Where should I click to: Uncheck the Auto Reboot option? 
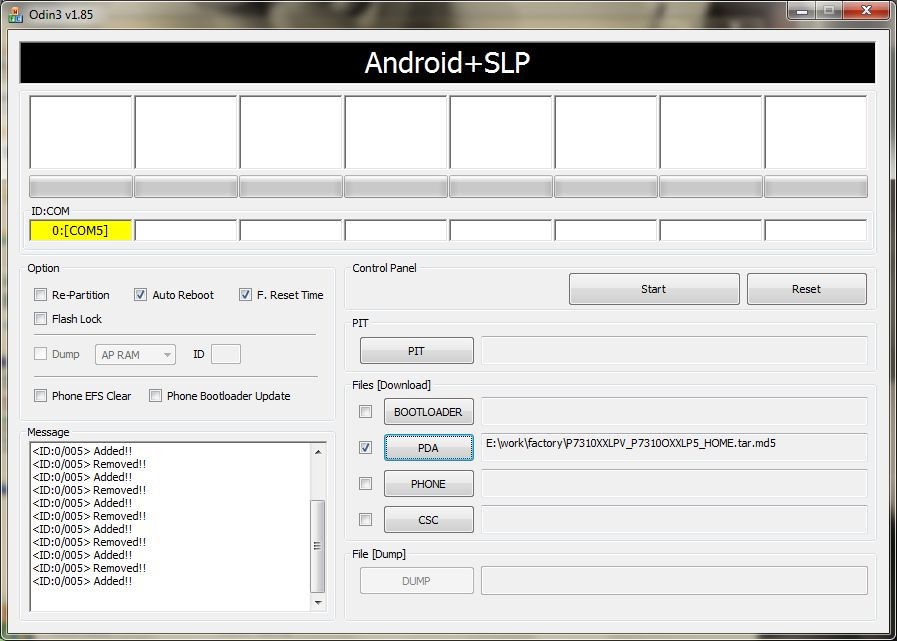(141, 295)
